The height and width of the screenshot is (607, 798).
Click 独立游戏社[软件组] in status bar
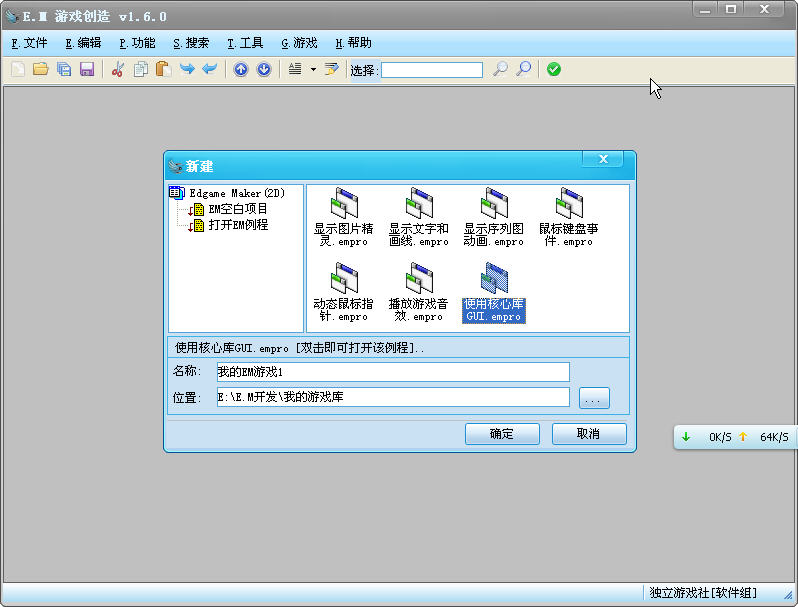point(703,593)
